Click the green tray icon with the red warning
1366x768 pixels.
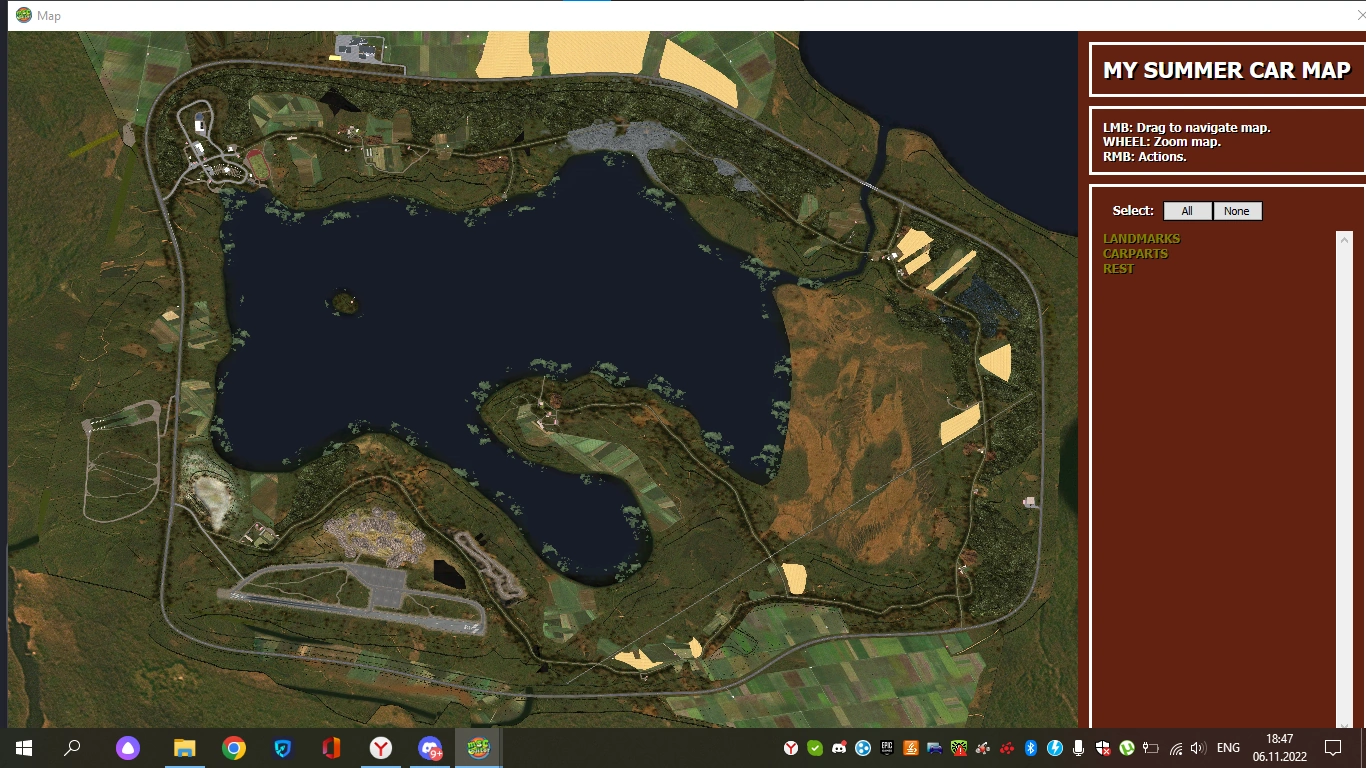[x=959, y=748]
